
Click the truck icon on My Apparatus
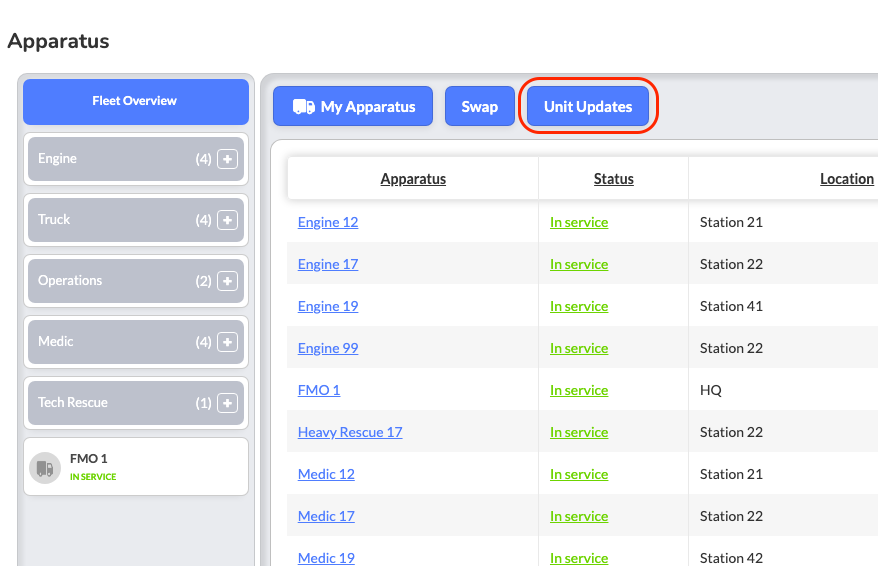pos(303,106)
